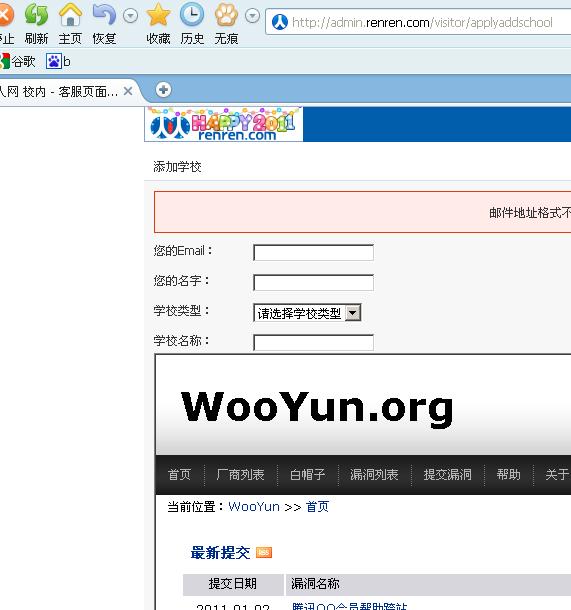The height and width of the screenshot is (610, 571).
Task: Go to Home (主页) icon
Action: point(70,15)
